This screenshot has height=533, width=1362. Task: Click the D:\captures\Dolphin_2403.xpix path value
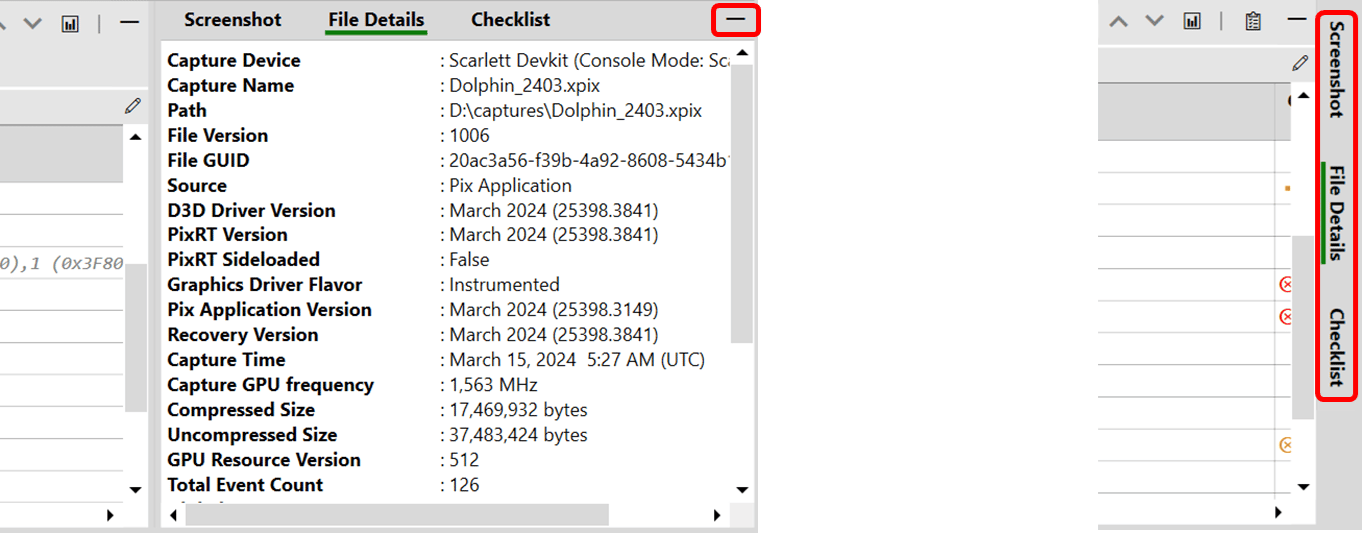[575, 111]
